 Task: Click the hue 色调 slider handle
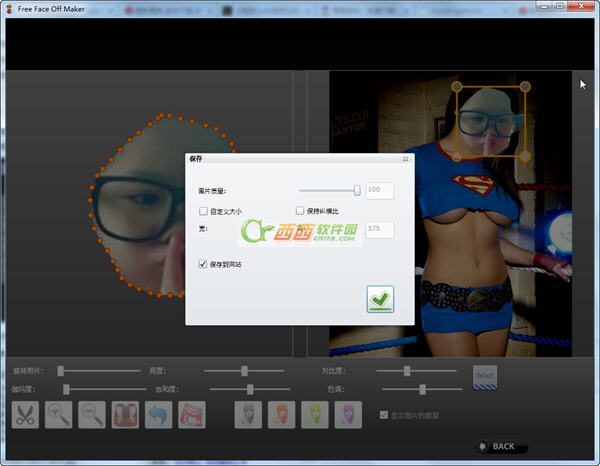click(x=422, y=389)
